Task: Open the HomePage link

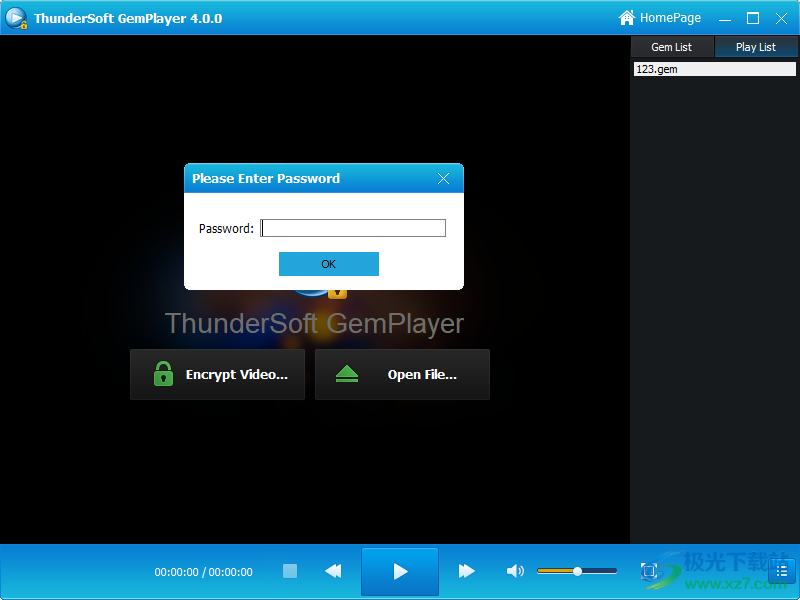Action: tap(660, 18)
